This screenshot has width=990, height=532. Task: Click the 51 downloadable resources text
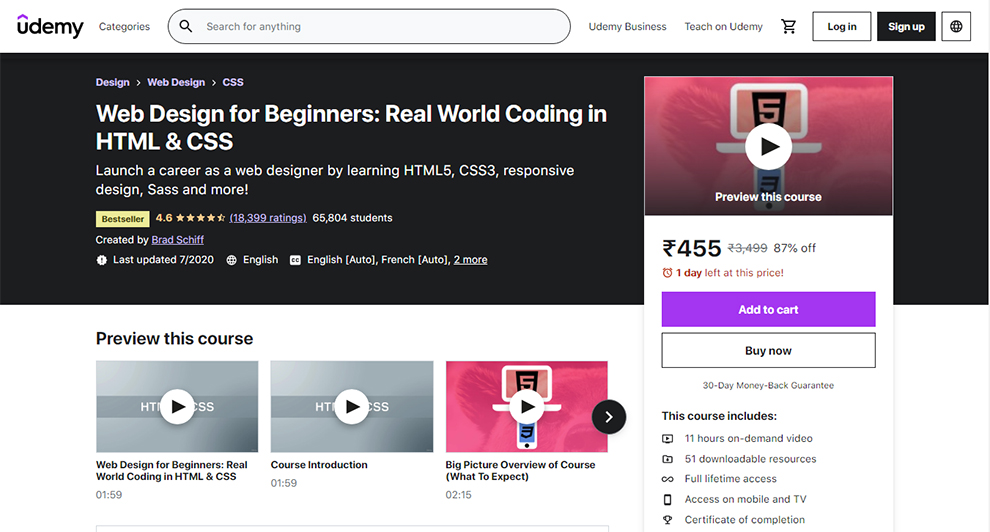(750, 459)
